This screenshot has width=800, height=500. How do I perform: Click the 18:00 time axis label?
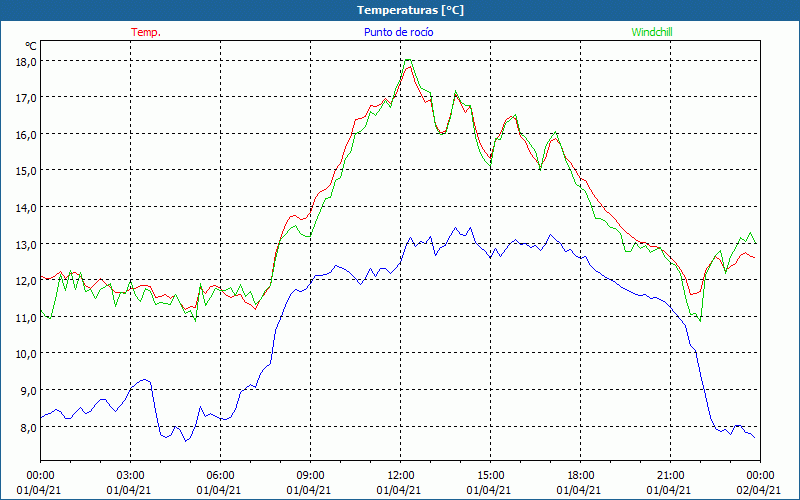point(581,476)
